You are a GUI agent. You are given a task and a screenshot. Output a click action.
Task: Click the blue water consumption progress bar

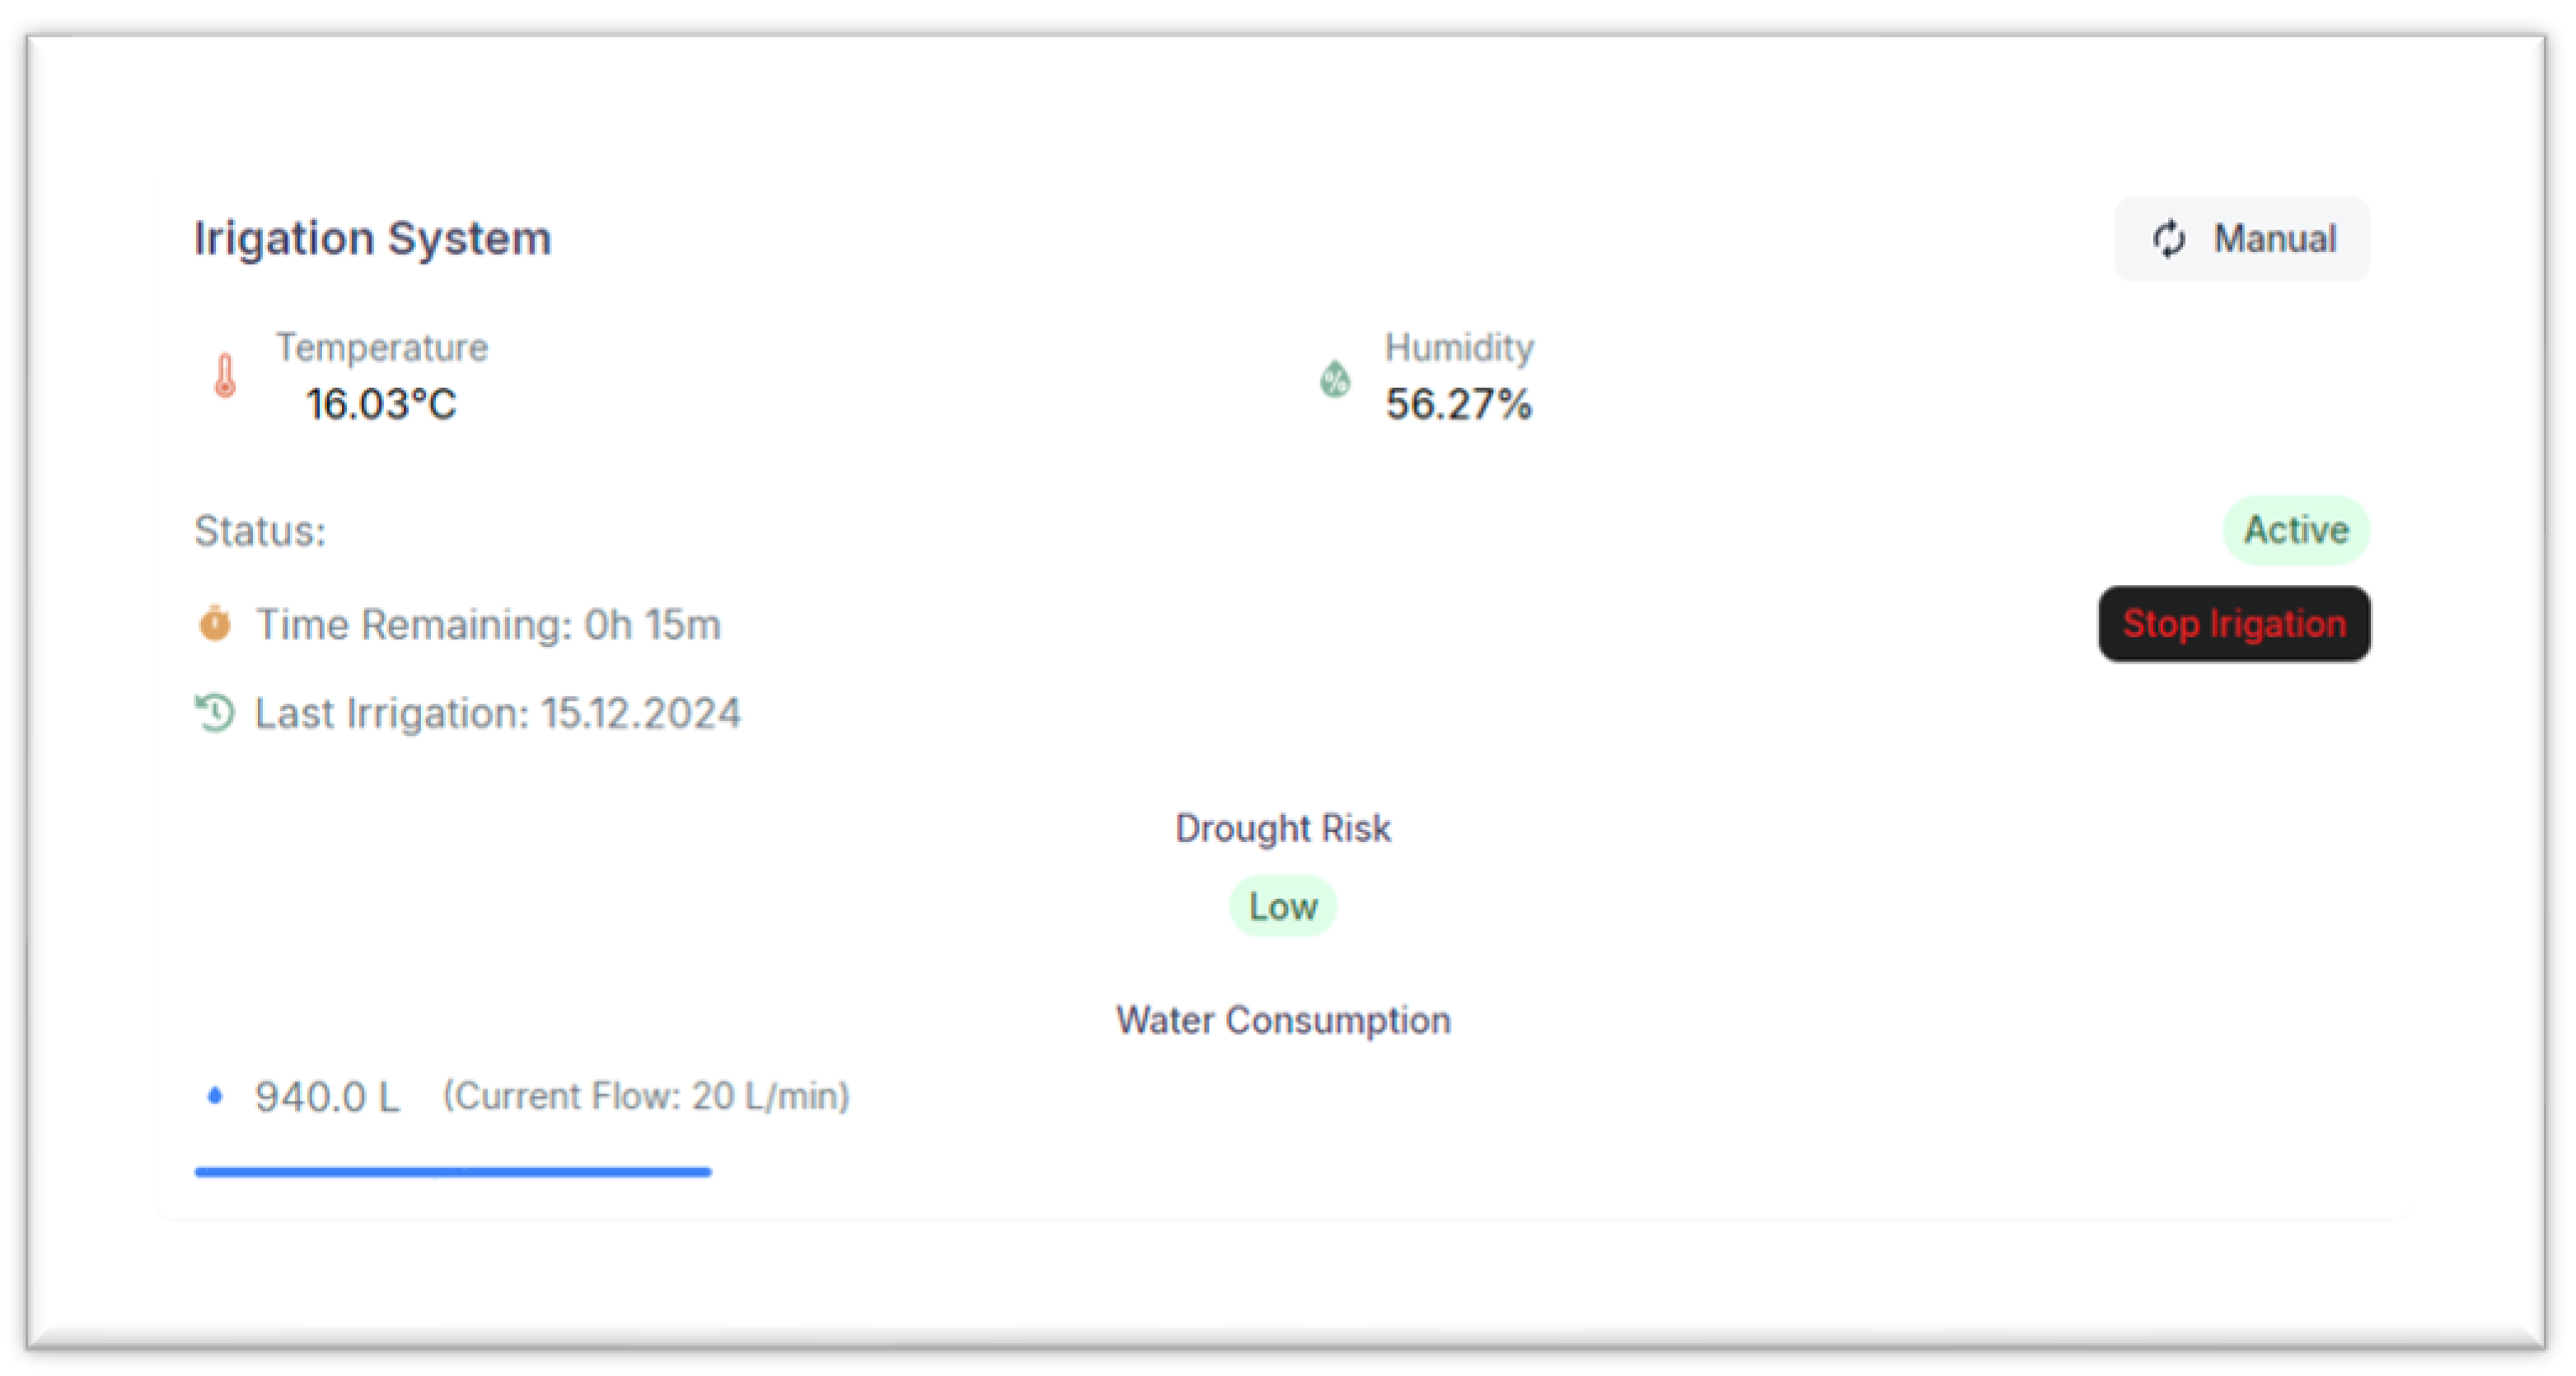point(453,1171)
